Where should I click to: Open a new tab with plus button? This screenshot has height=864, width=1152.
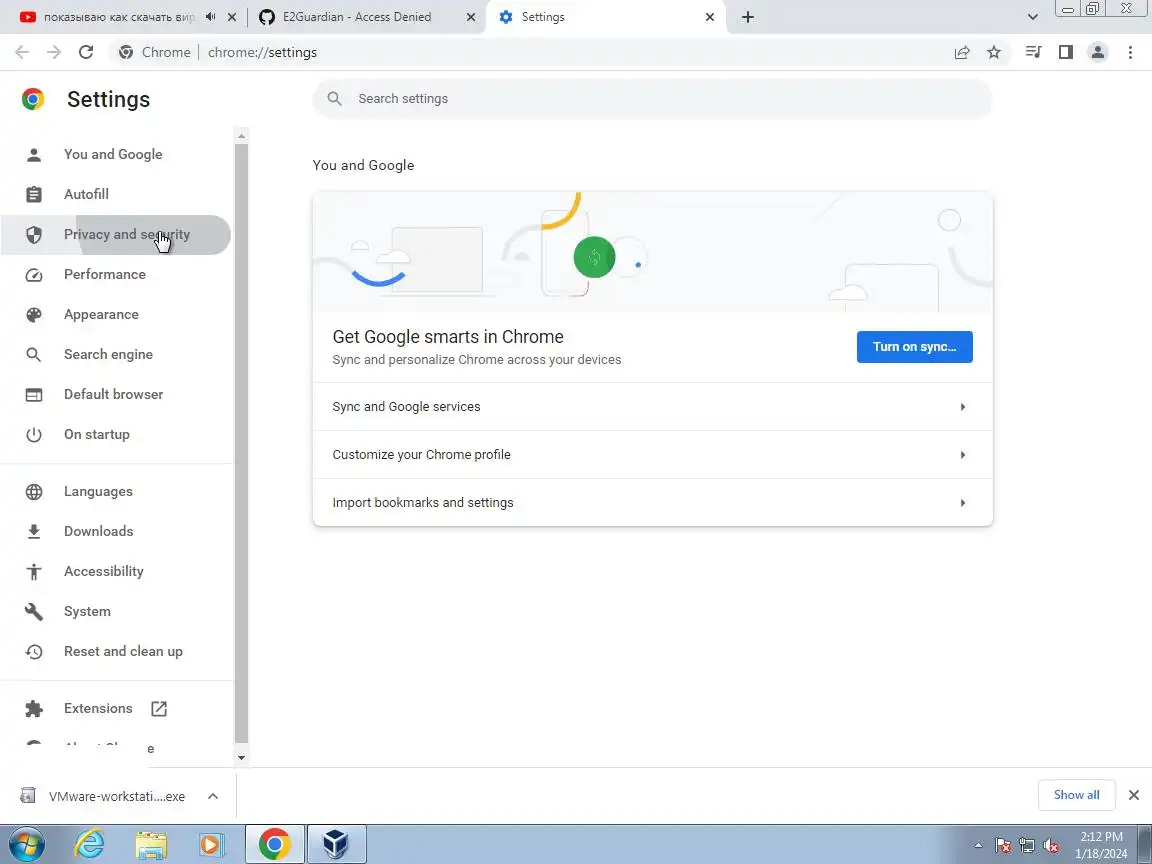pyautogui.click(x=748, y=17)
